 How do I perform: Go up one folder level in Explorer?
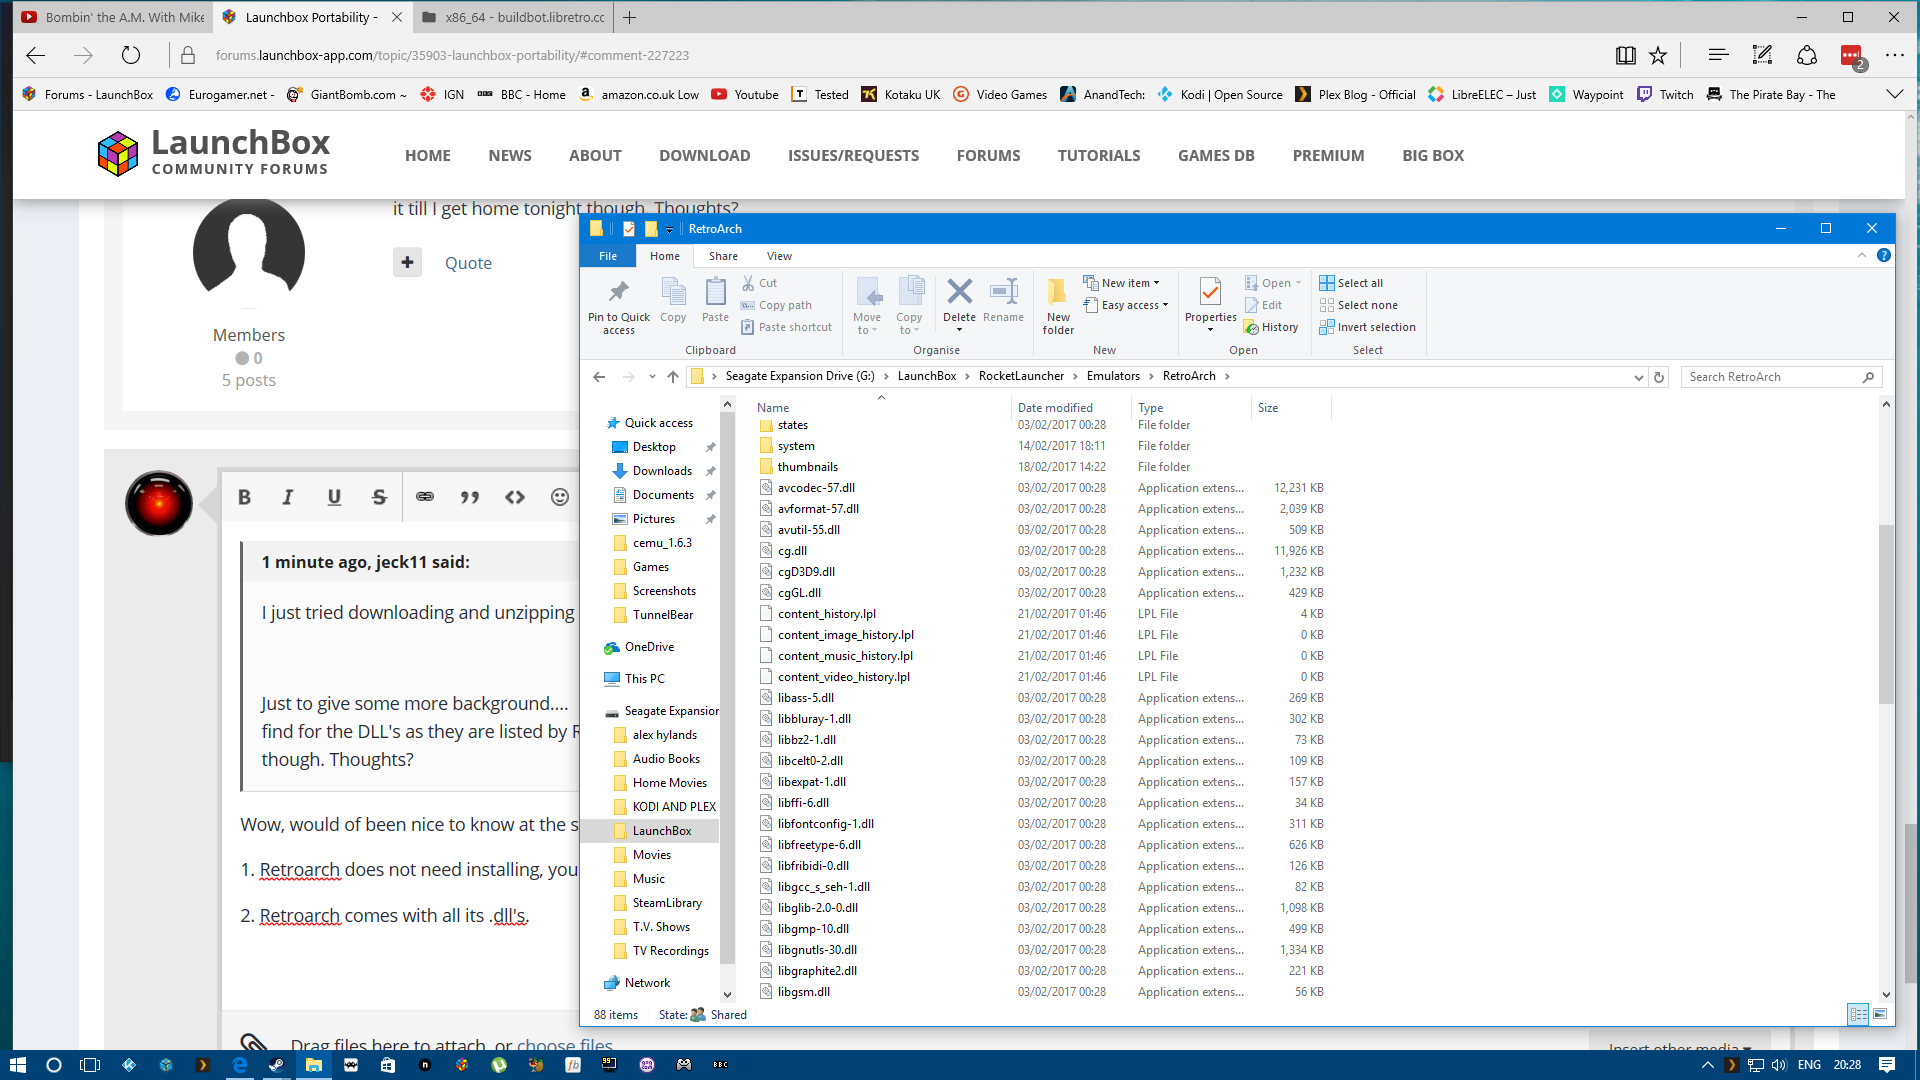(x=673, y=377)
